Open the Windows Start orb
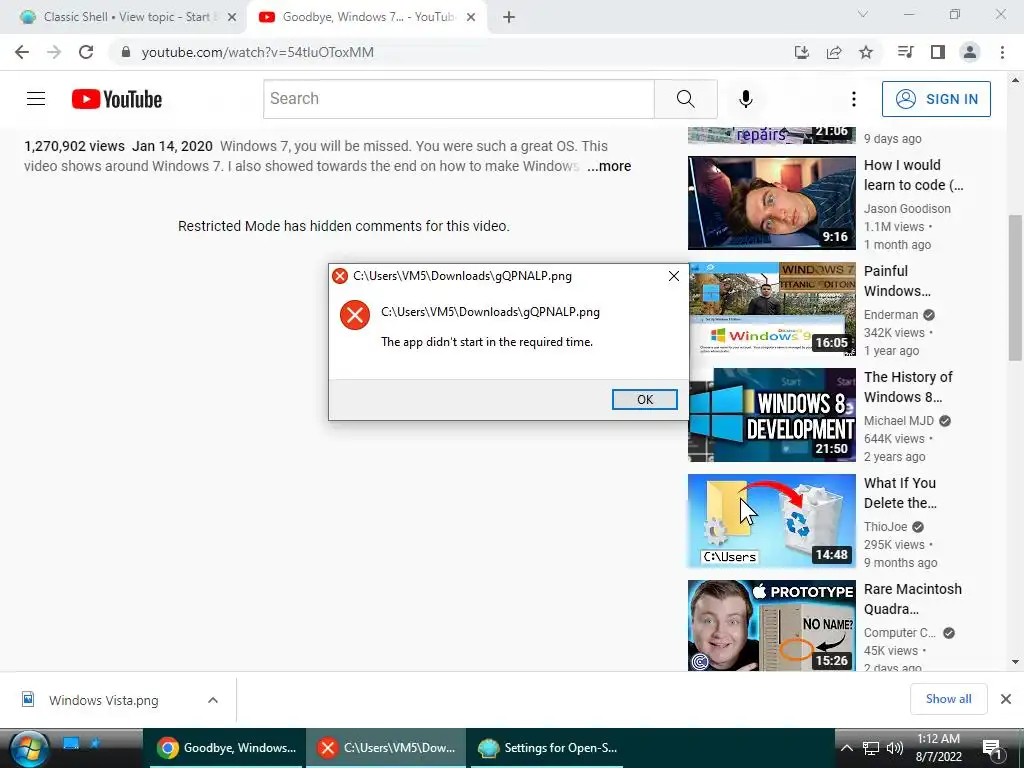 point(29,749)
